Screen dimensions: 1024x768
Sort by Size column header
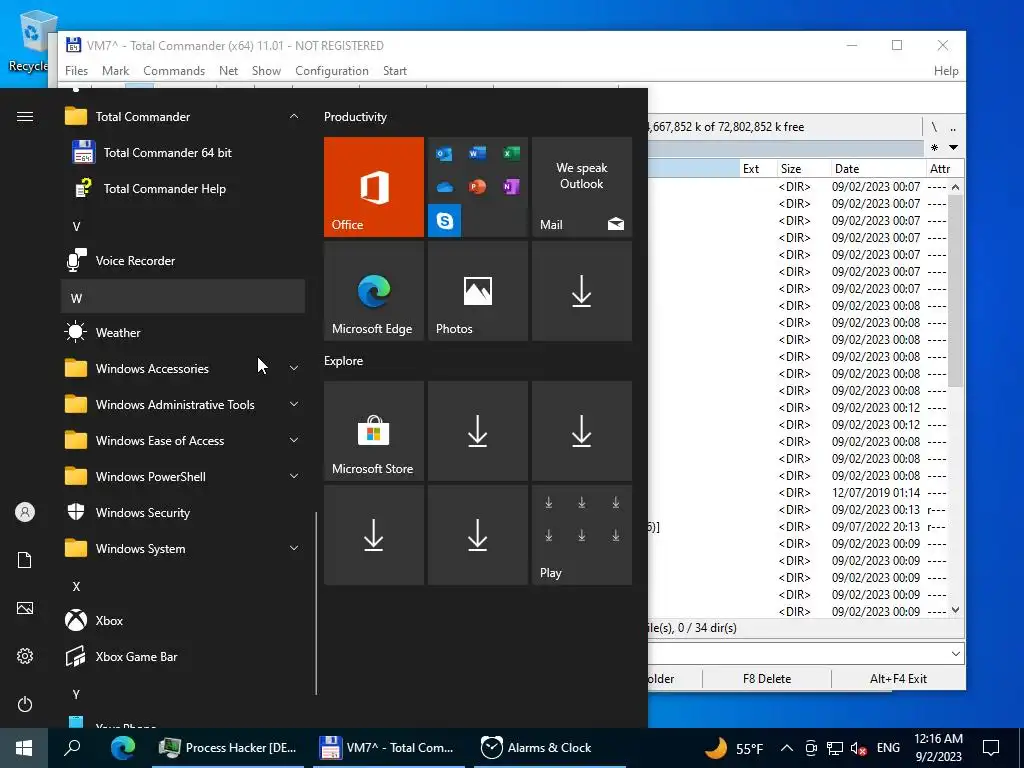(802, 168)
